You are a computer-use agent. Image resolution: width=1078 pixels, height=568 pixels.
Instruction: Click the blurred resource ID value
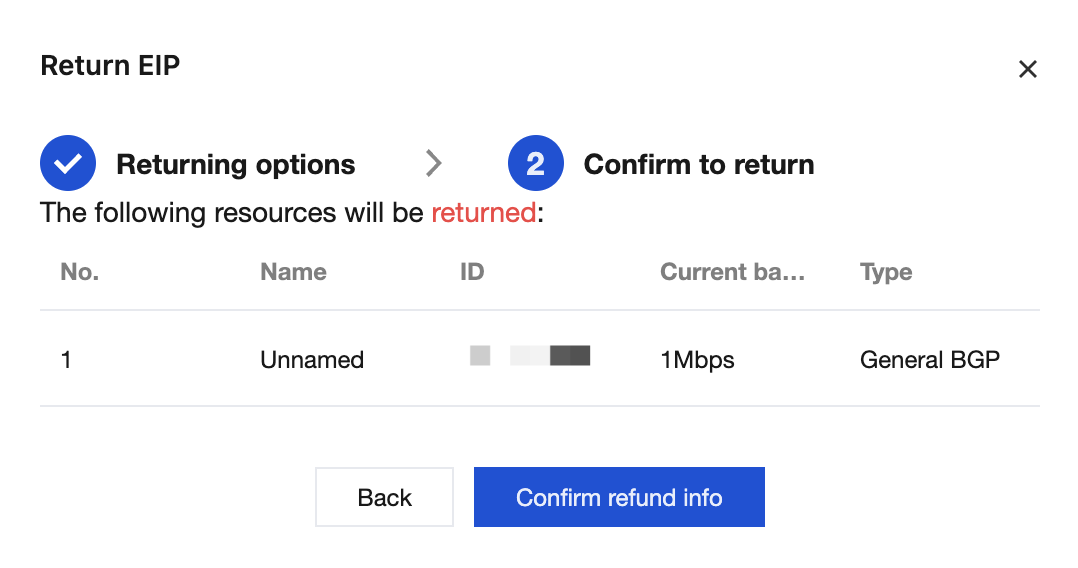[x=530, y=356]
